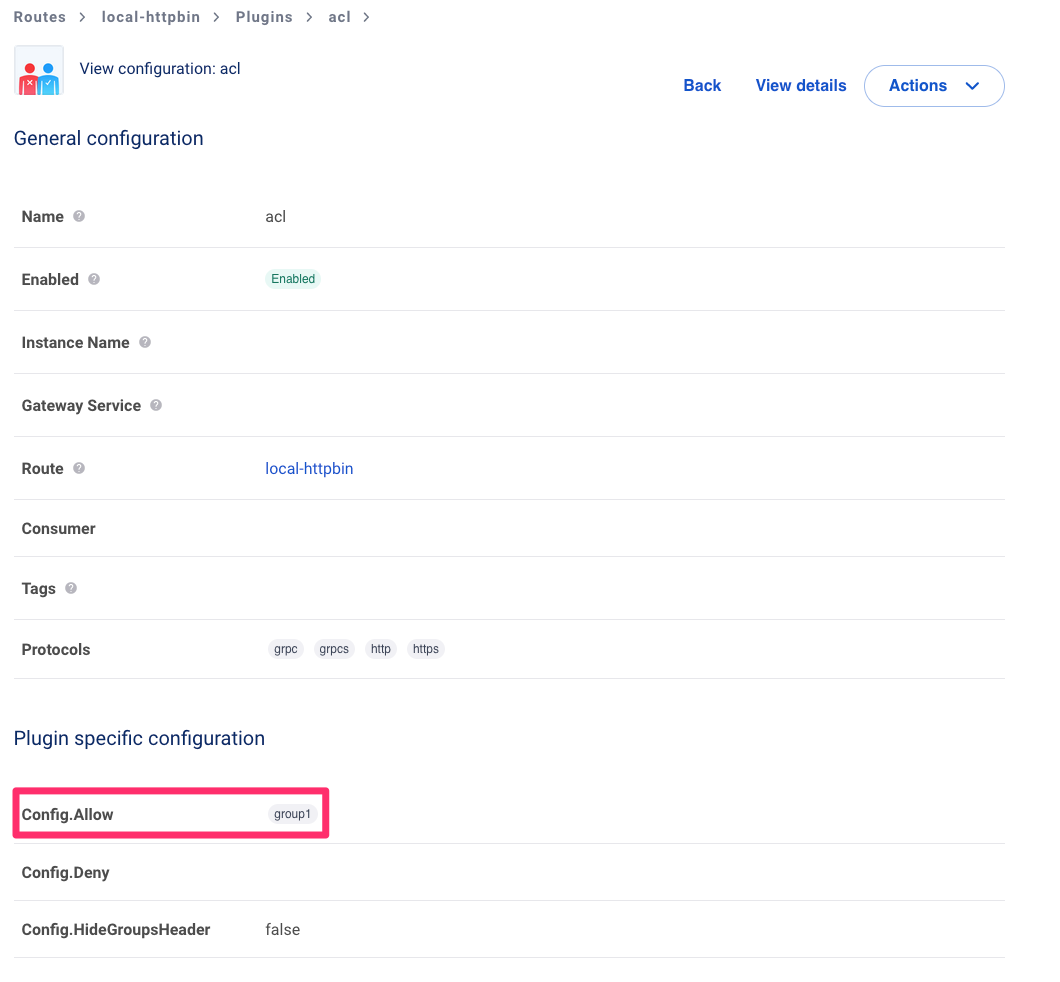The height and width of the screenshot is (982, 1060).
Task: Click the View configuration: acl title
Action: (x=160, y=69)
